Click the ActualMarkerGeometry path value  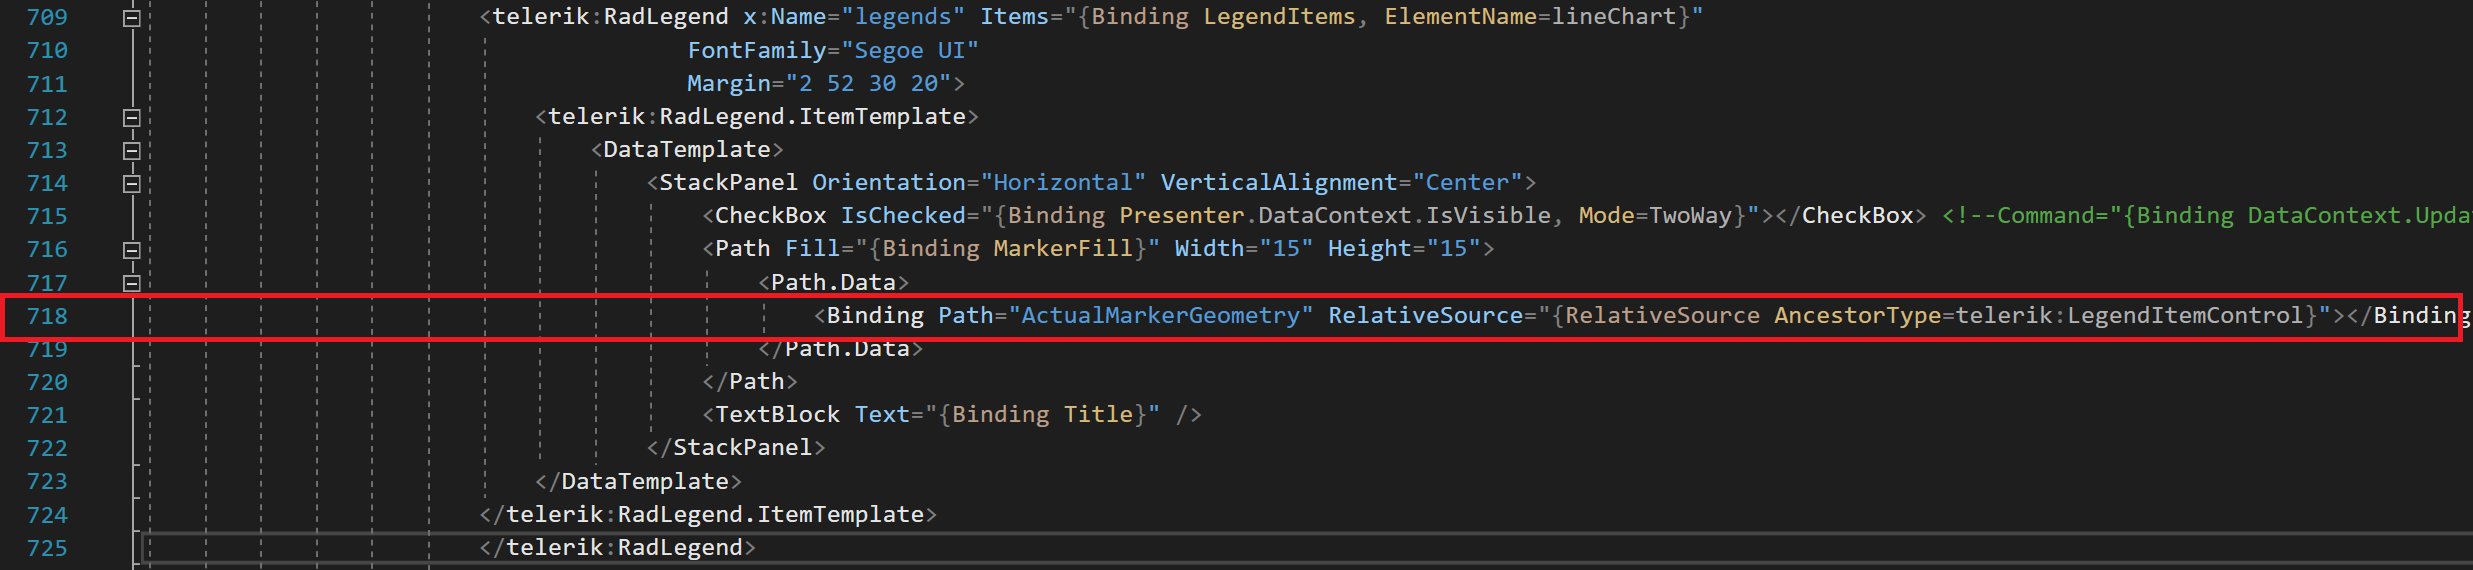(1160, 316)
